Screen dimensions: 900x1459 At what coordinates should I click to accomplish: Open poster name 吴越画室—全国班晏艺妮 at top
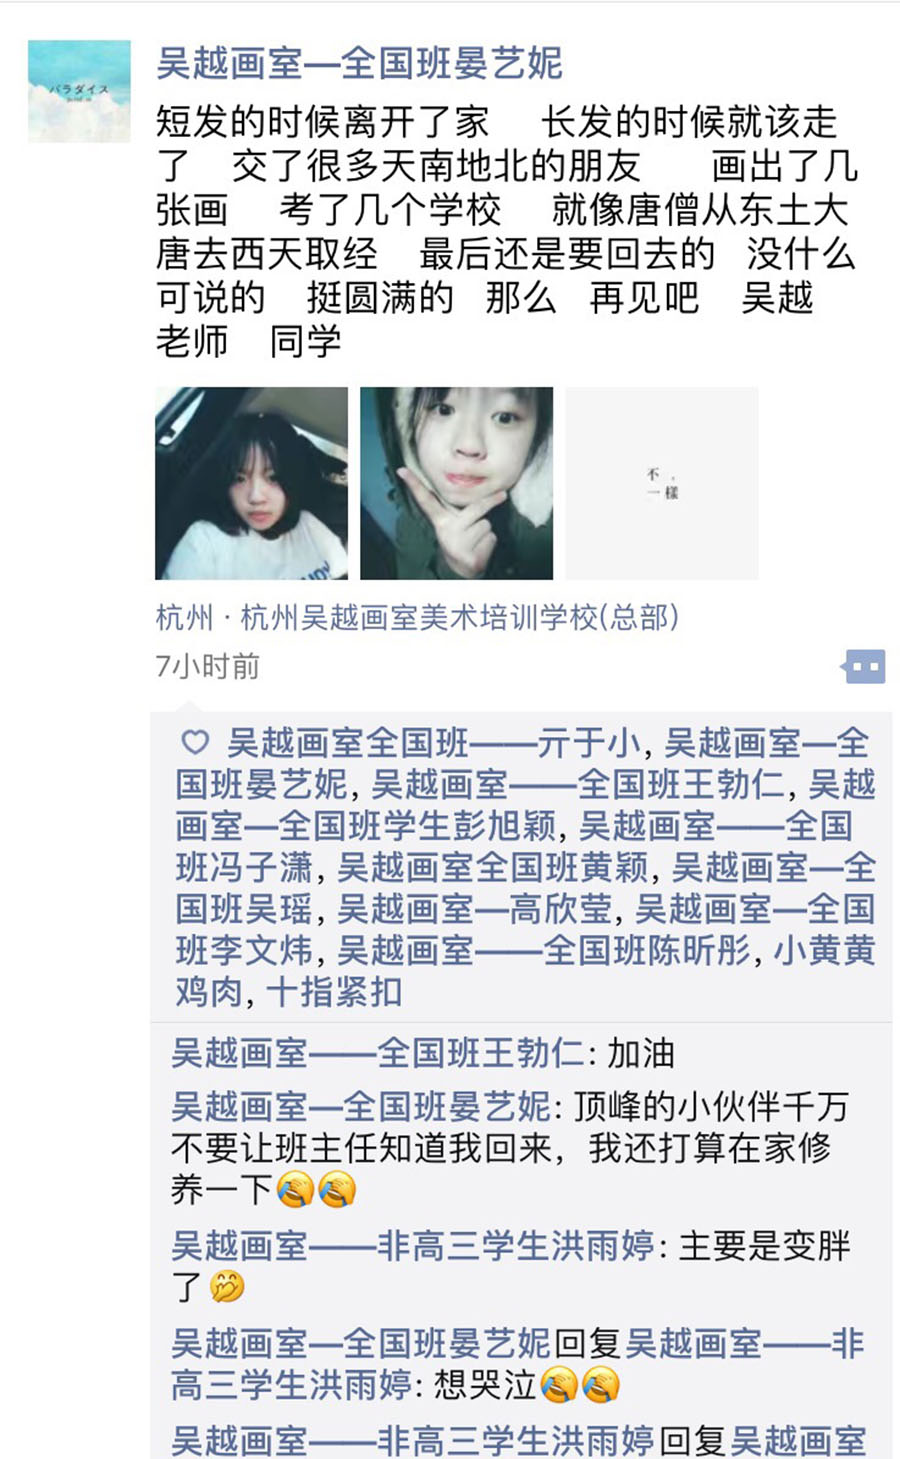click(x=360, y=63)
